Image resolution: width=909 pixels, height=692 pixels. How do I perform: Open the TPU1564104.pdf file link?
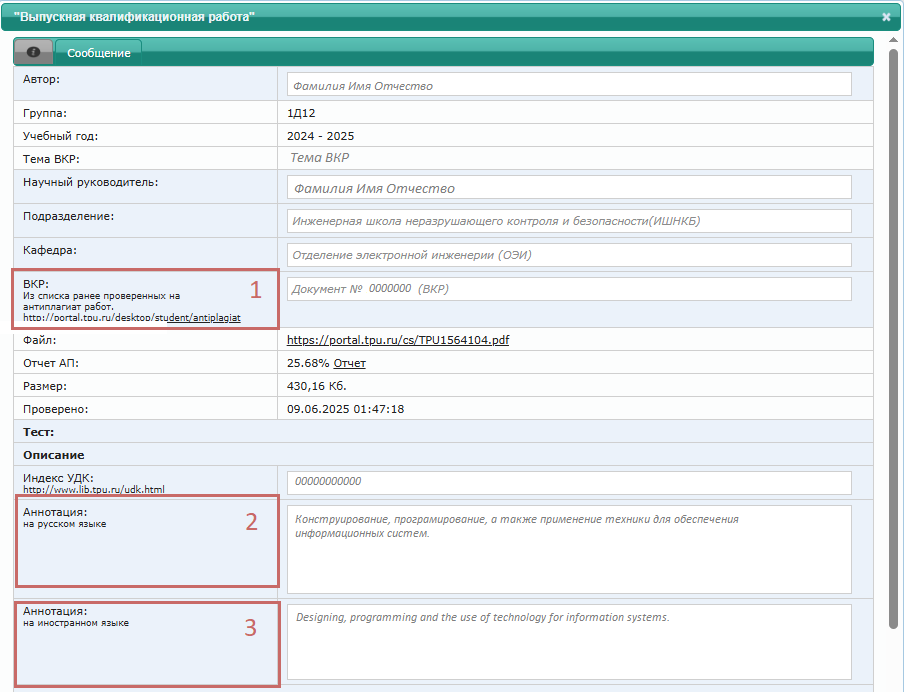(x=398, y=340)
